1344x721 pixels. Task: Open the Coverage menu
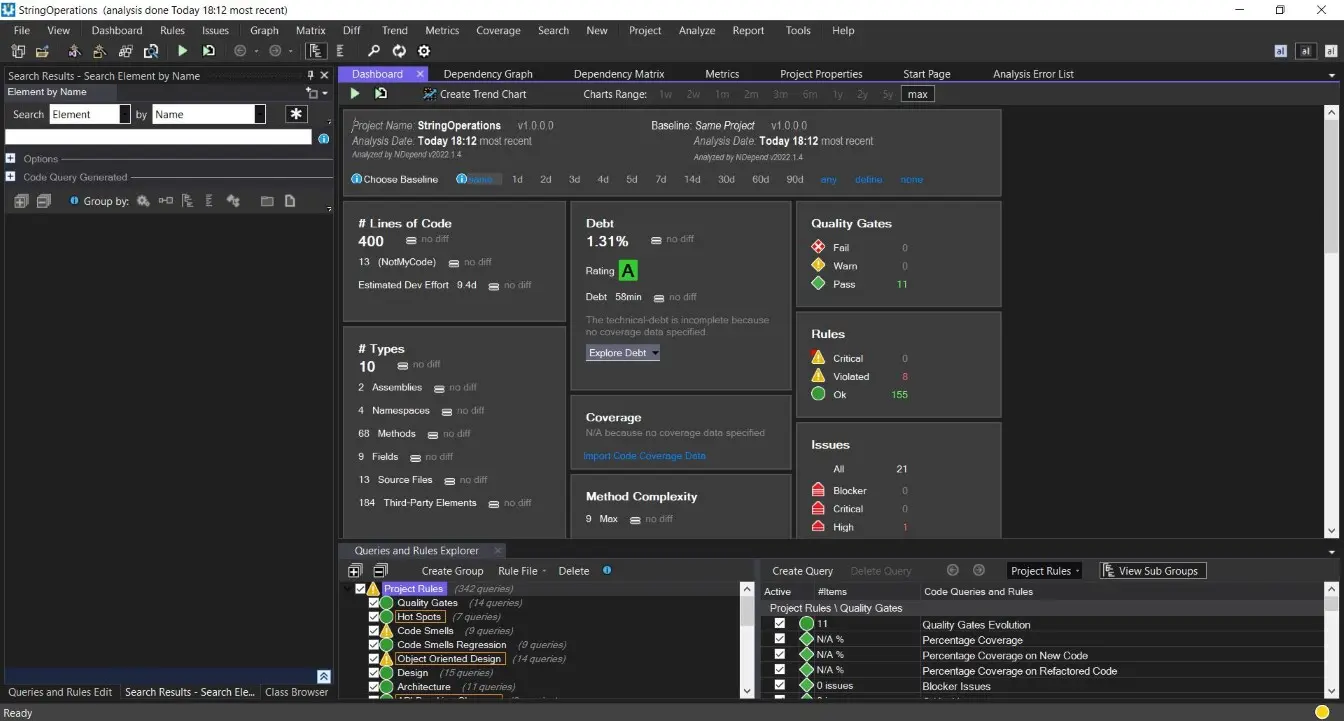tap(498, 30)
